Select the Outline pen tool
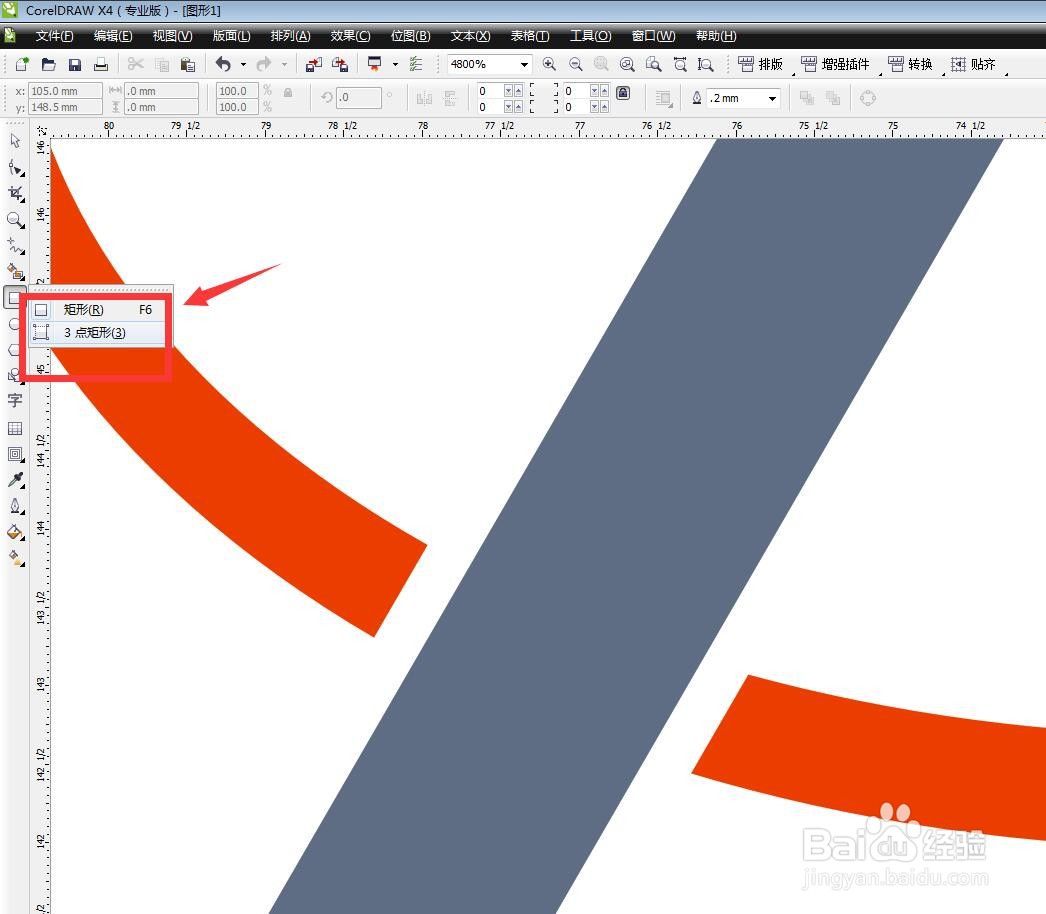Screen dimensions: 1046x914 click(x=15, y=506)
